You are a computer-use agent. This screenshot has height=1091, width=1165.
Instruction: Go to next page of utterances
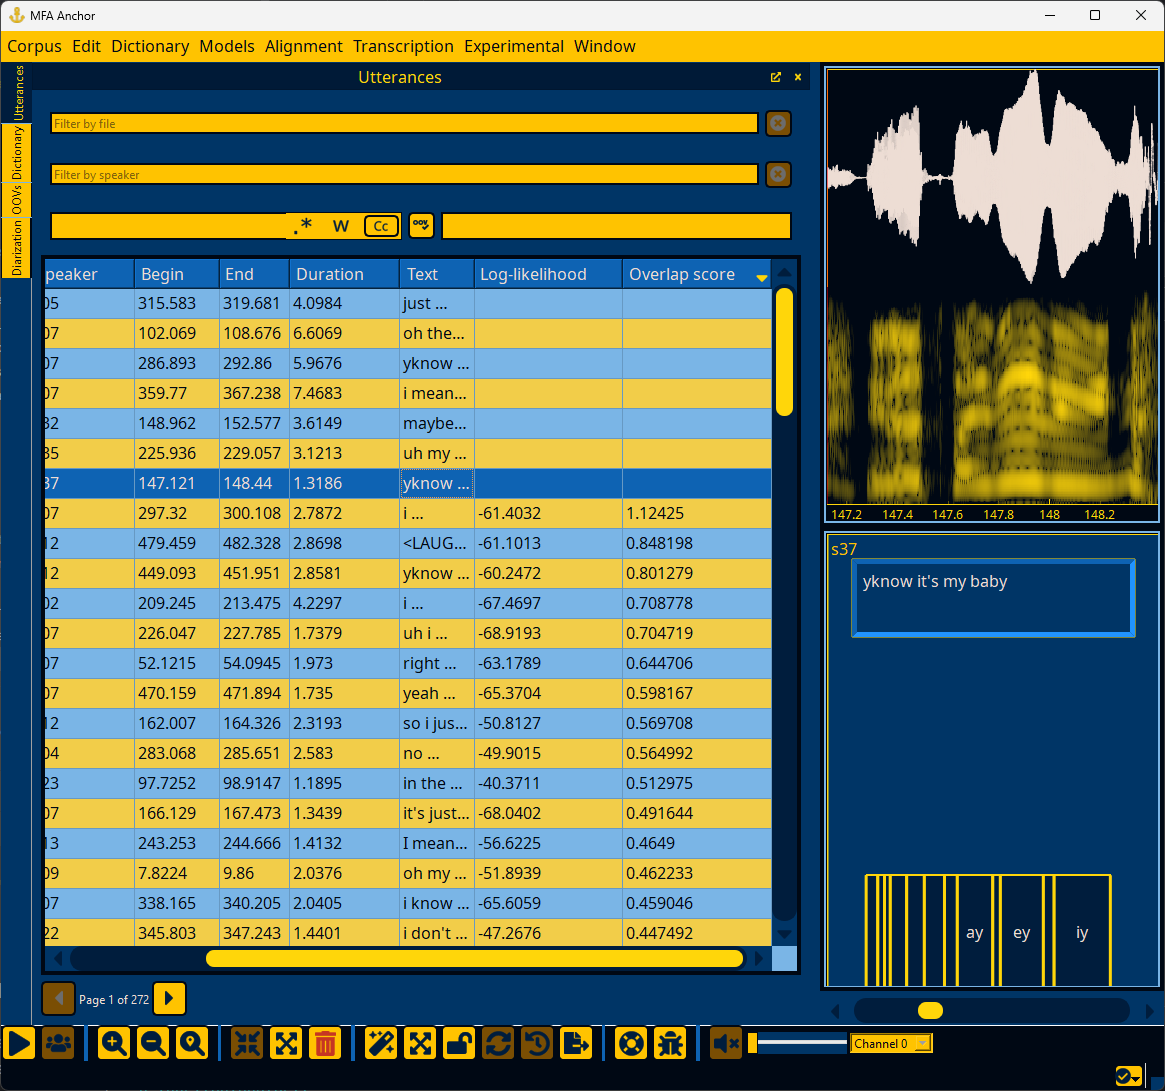coord(169,999)
